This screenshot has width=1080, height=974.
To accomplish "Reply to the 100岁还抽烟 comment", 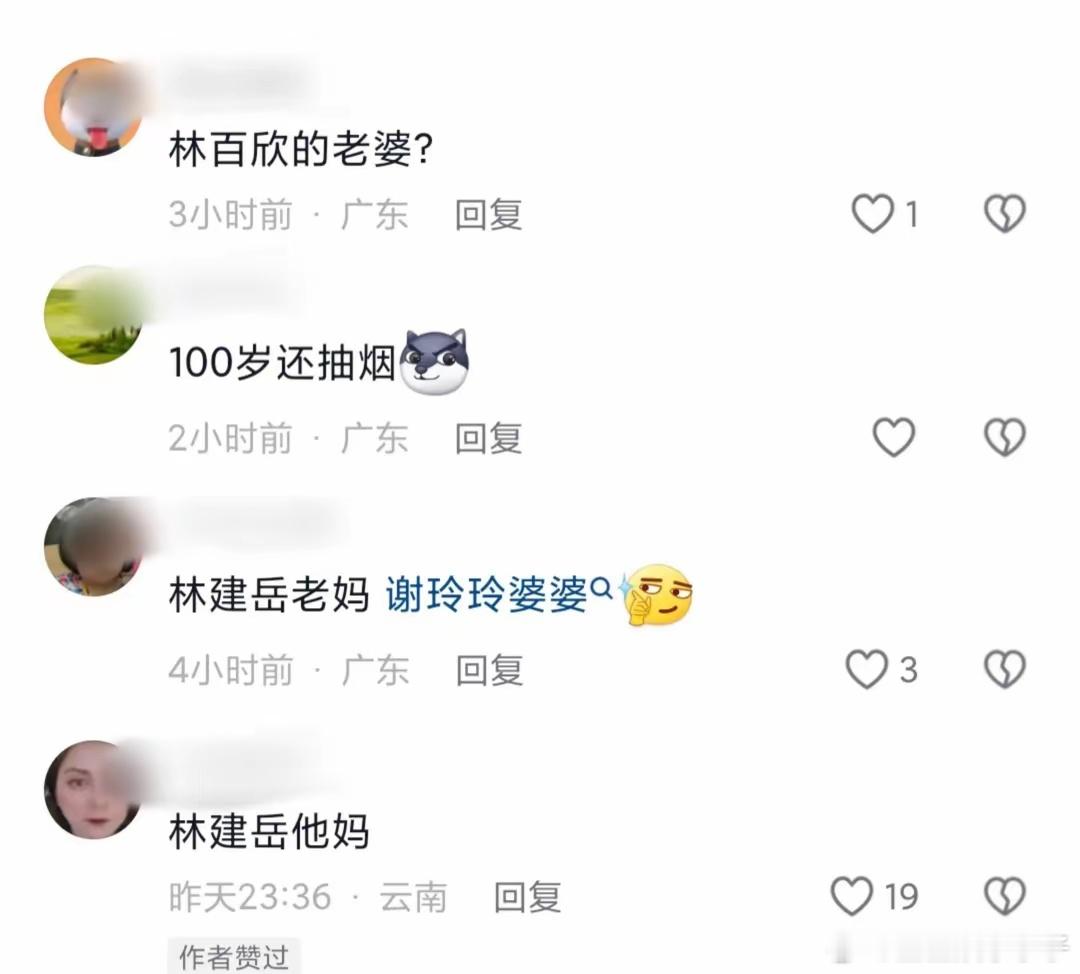I will pos(488,438).
